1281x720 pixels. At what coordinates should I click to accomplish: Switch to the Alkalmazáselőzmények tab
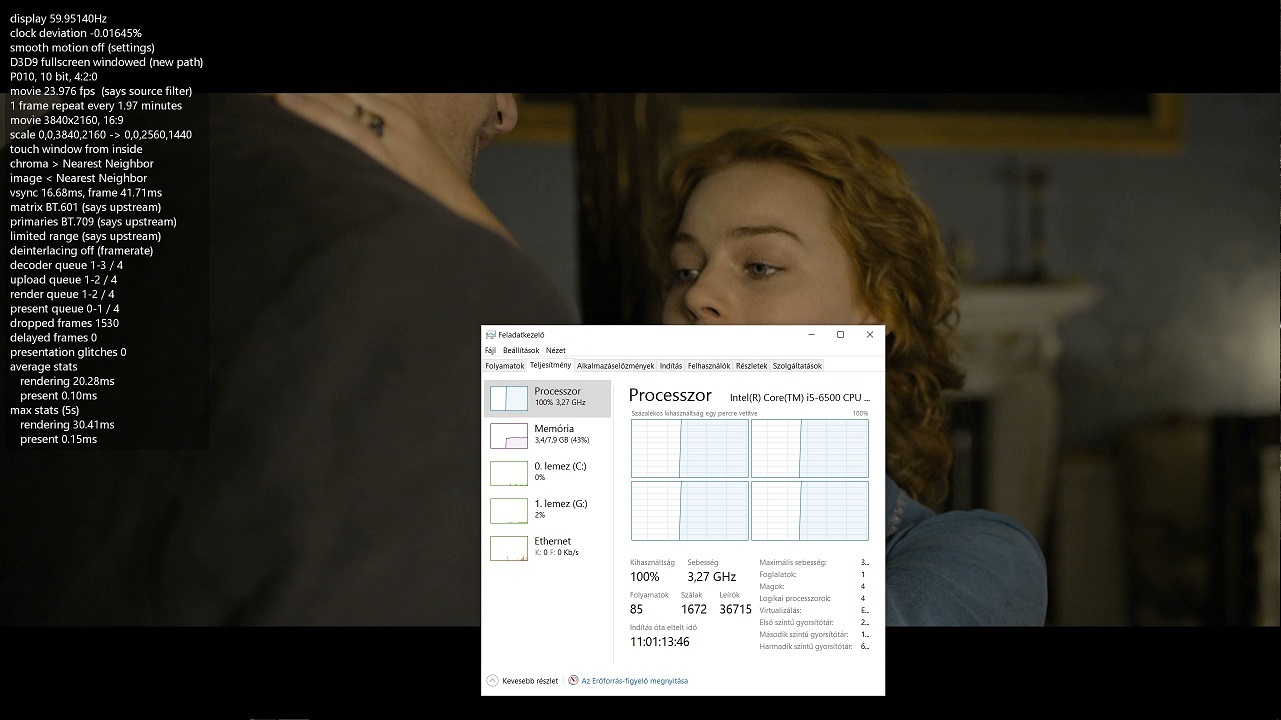[x=615, y=366]
